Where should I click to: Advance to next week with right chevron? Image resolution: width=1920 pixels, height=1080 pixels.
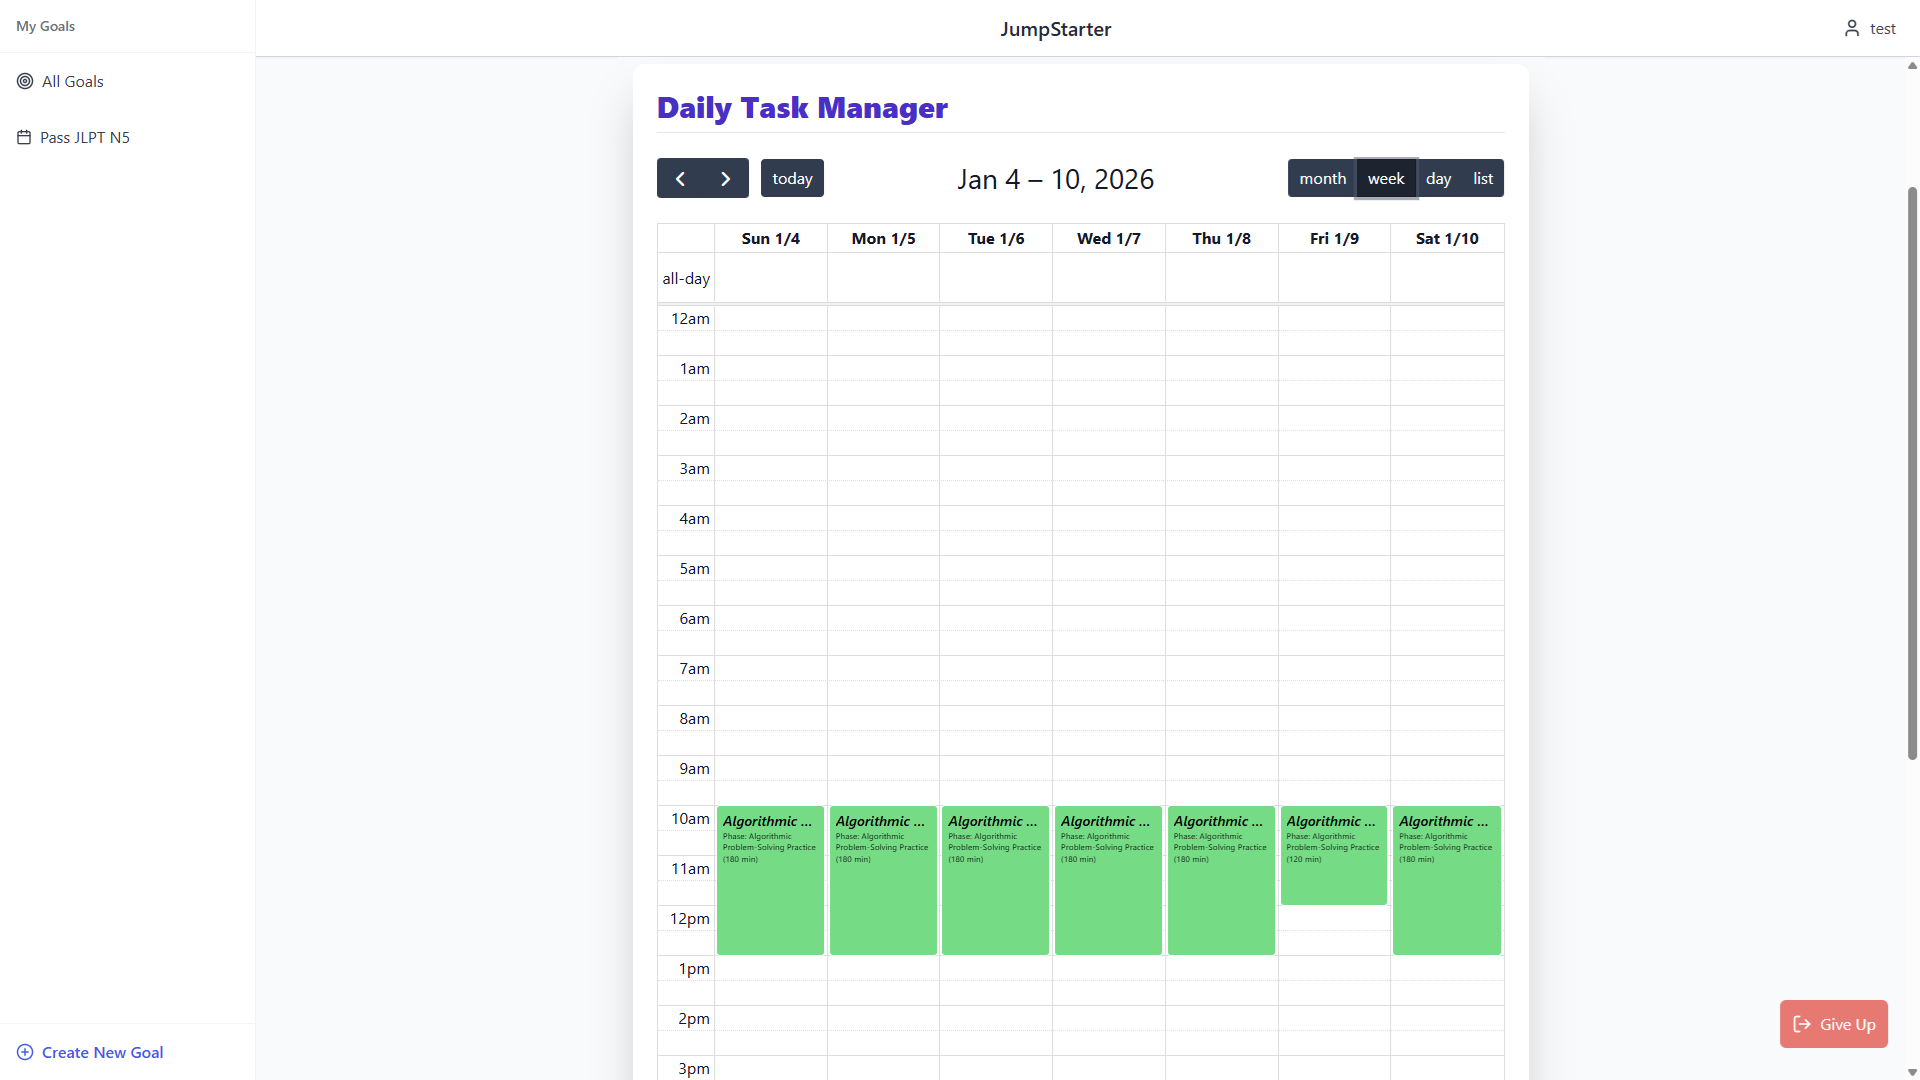pos(726,179)
